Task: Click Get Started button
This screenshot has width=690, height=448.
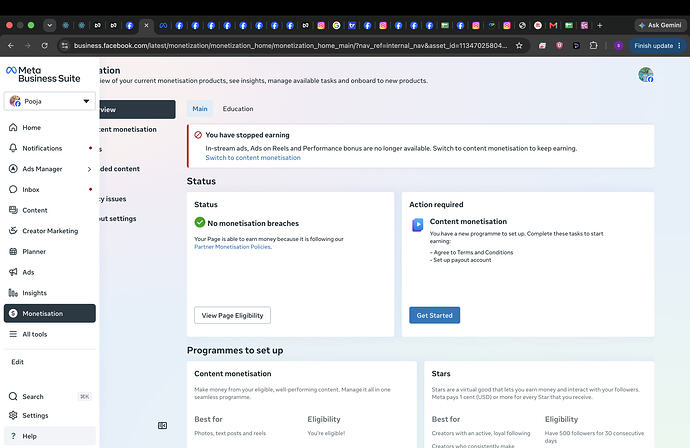Action: 434,316
